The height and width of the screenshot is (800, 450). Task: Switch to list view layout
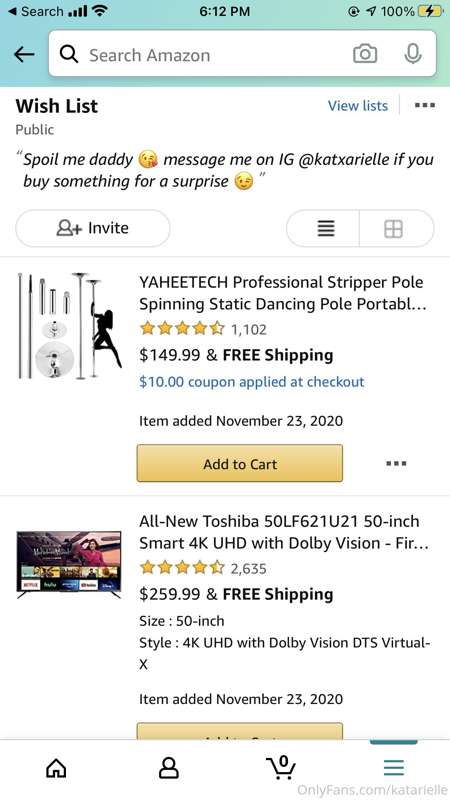tap(326, 229)
